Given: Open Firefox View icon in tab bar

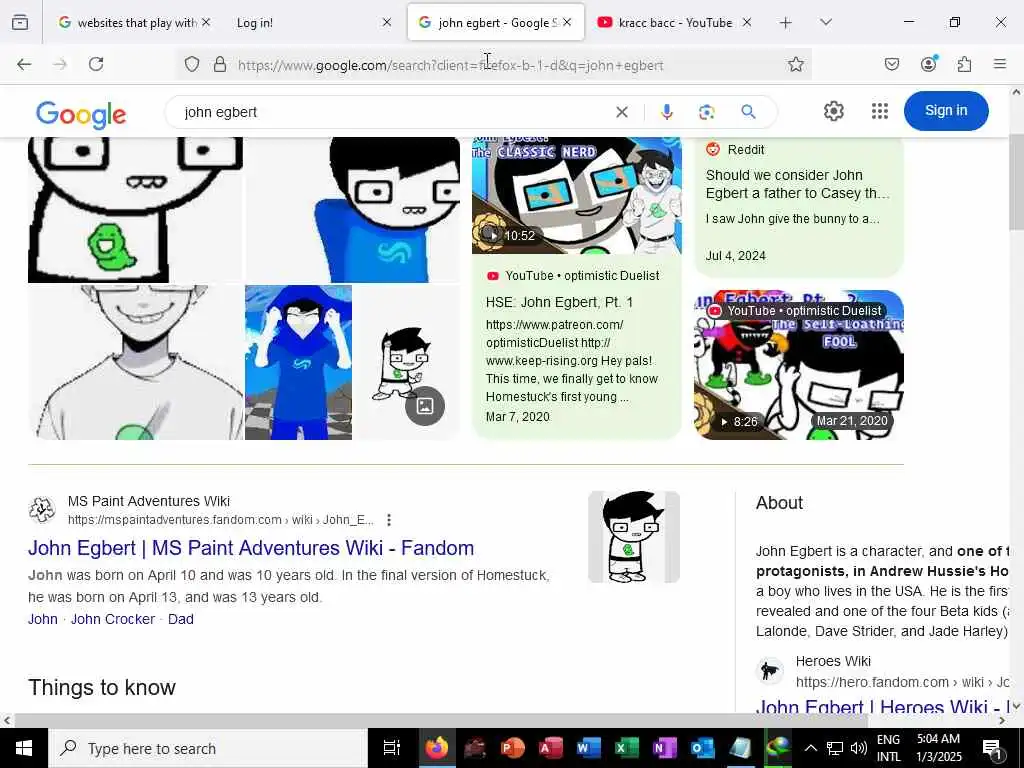Looking at the screenshot, I should point(20,23).
